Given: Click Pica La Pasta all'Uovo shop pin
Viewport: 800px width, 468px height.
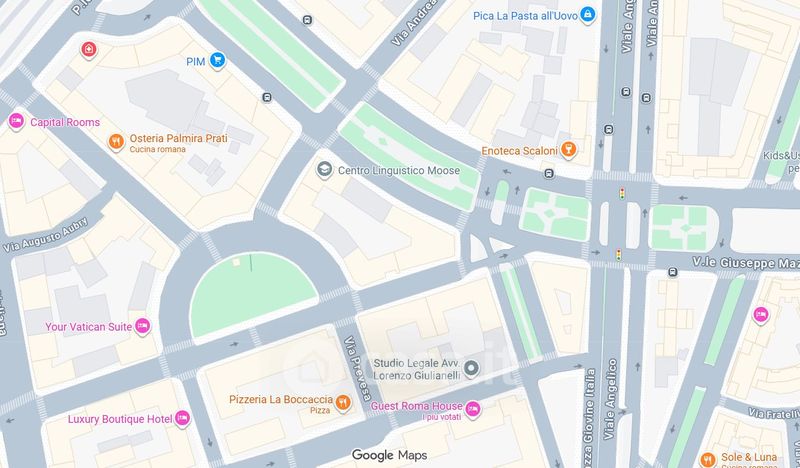Looking at the screenshot, I should click(588, 15).
